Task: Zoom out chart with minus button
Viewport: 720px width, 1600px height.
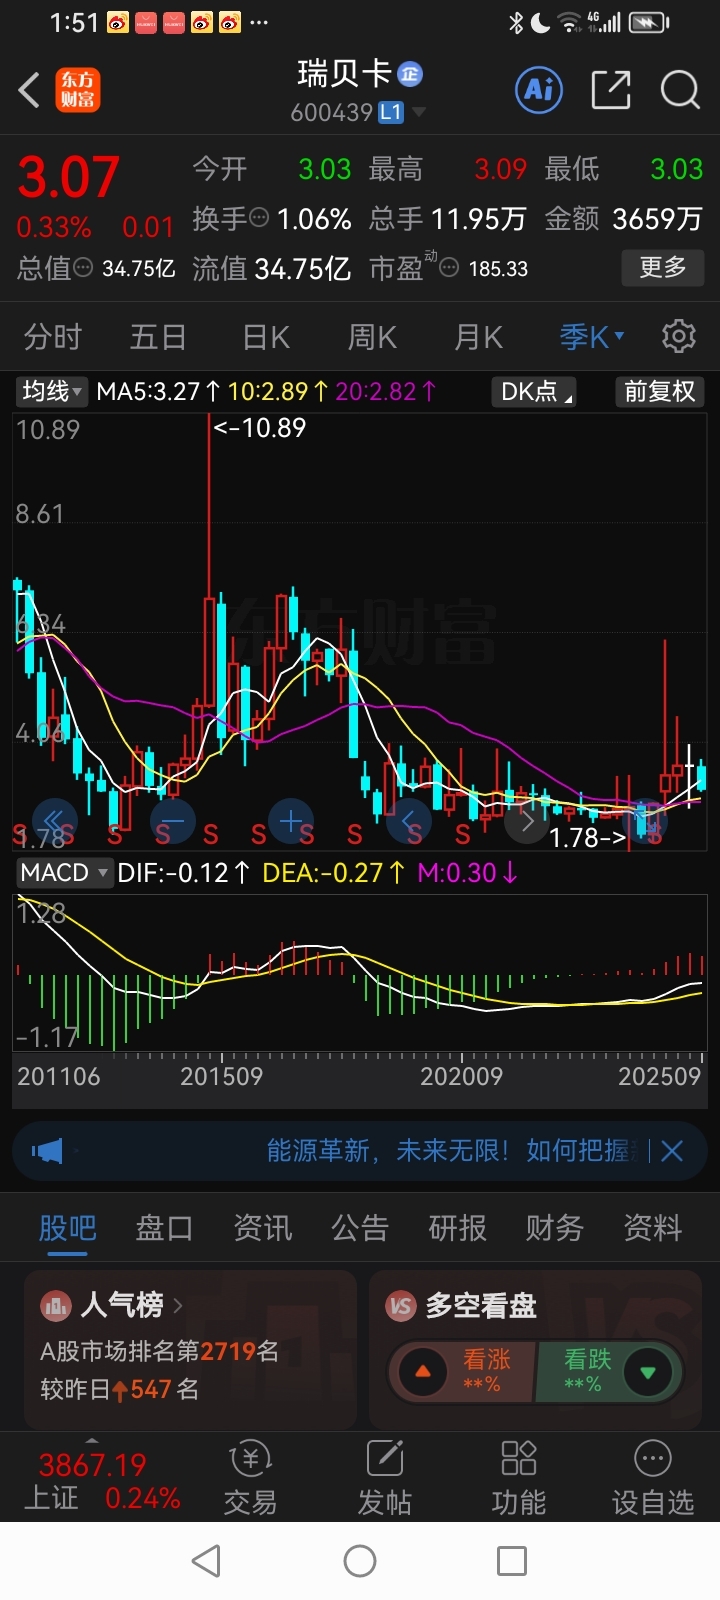Action: tap(172, 823)
